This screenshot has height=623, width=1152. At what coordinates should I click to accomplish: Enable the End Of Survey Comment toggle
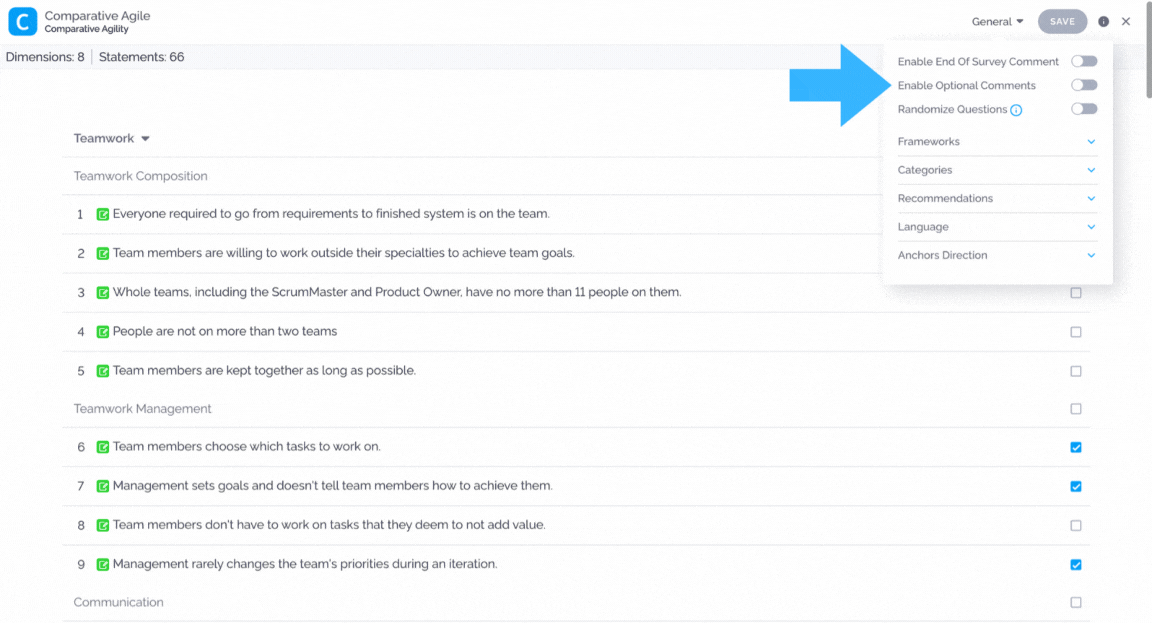click(x=1084, y=61)
